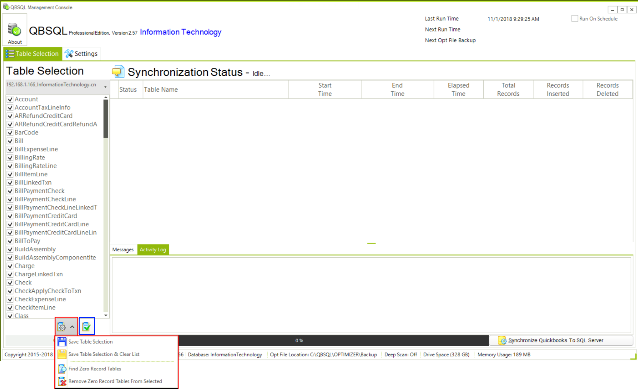This screenshot has height=389, width=638.
Task: Click the table list scroll down arrow
Action: pyautogui.click(x=106, y=315)
